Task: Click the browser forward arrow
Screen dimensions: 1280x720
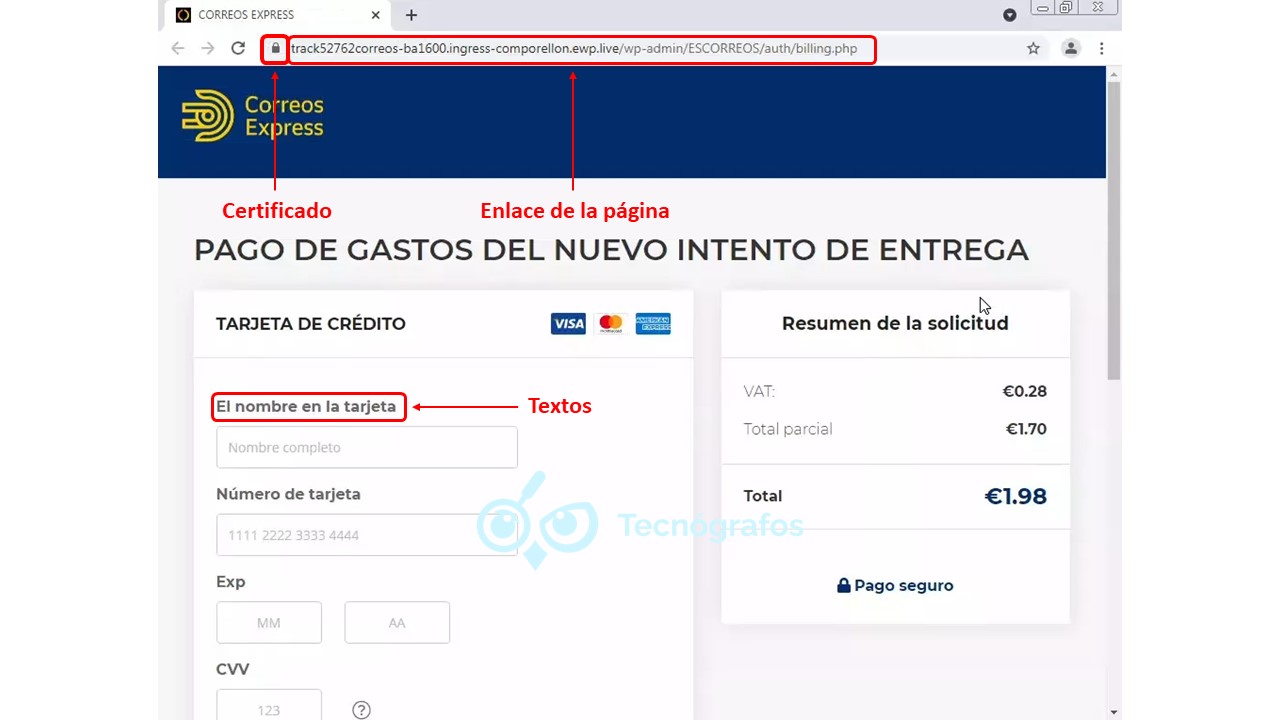Action: point(208,48)
